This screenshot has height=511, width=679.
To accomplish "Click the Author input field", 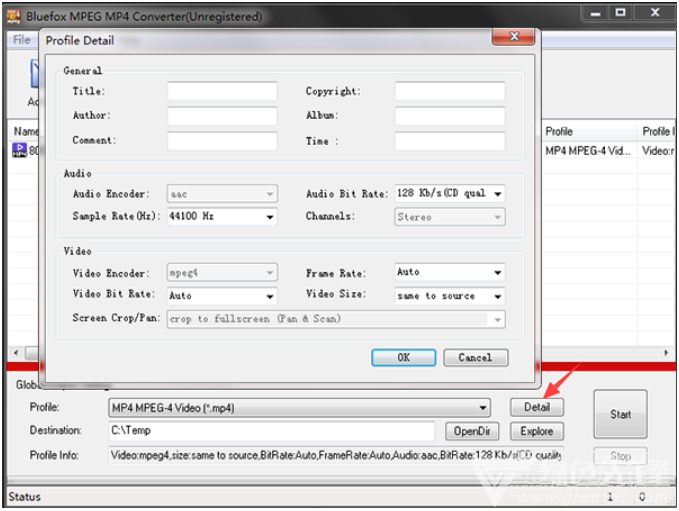I will coord(222,116).
